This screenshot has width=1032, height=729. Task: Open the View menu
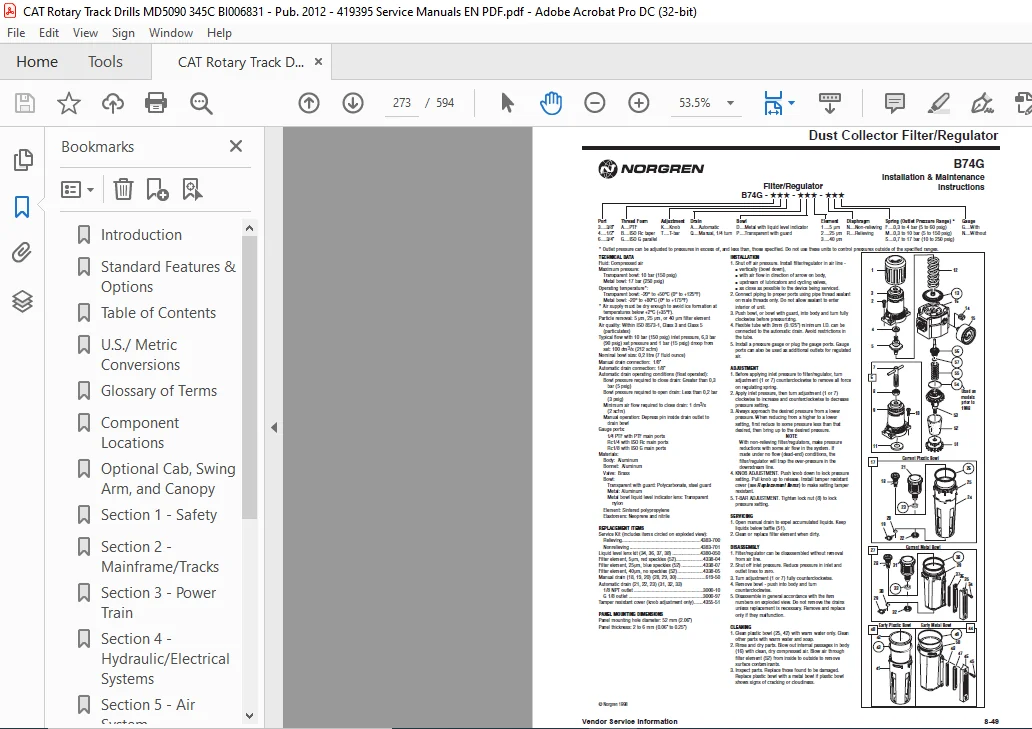[x=85, y=33]
